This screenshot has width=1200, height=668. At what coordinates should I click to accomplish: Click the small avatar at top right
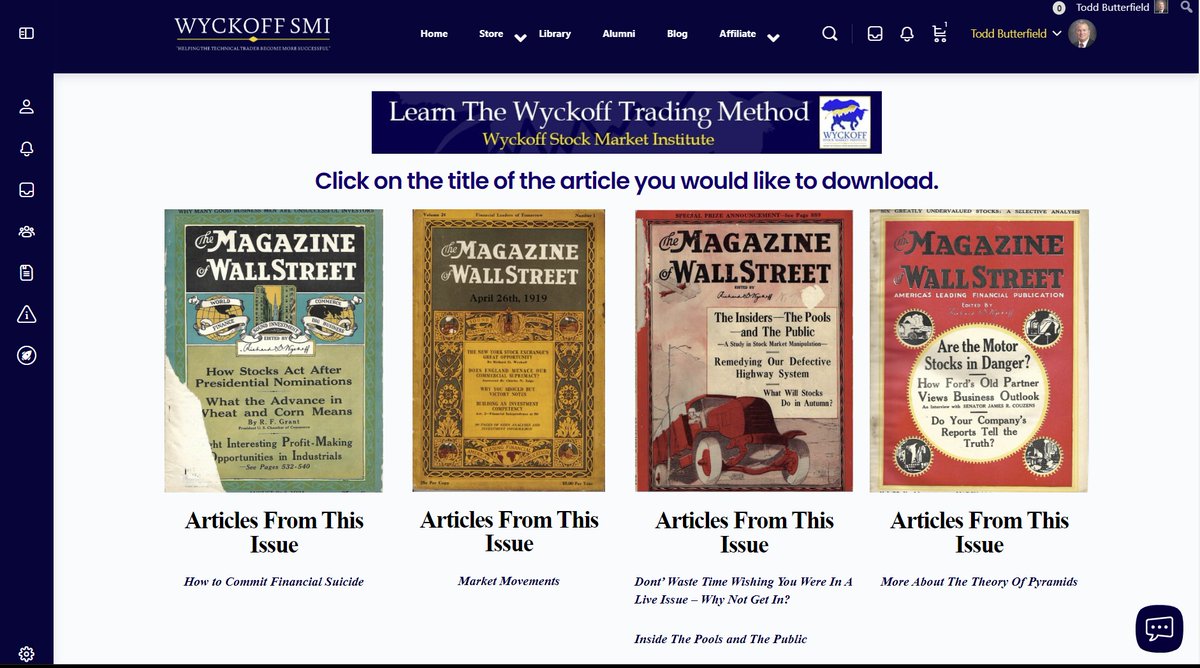pyautogui.click(x=1161, y=7)
